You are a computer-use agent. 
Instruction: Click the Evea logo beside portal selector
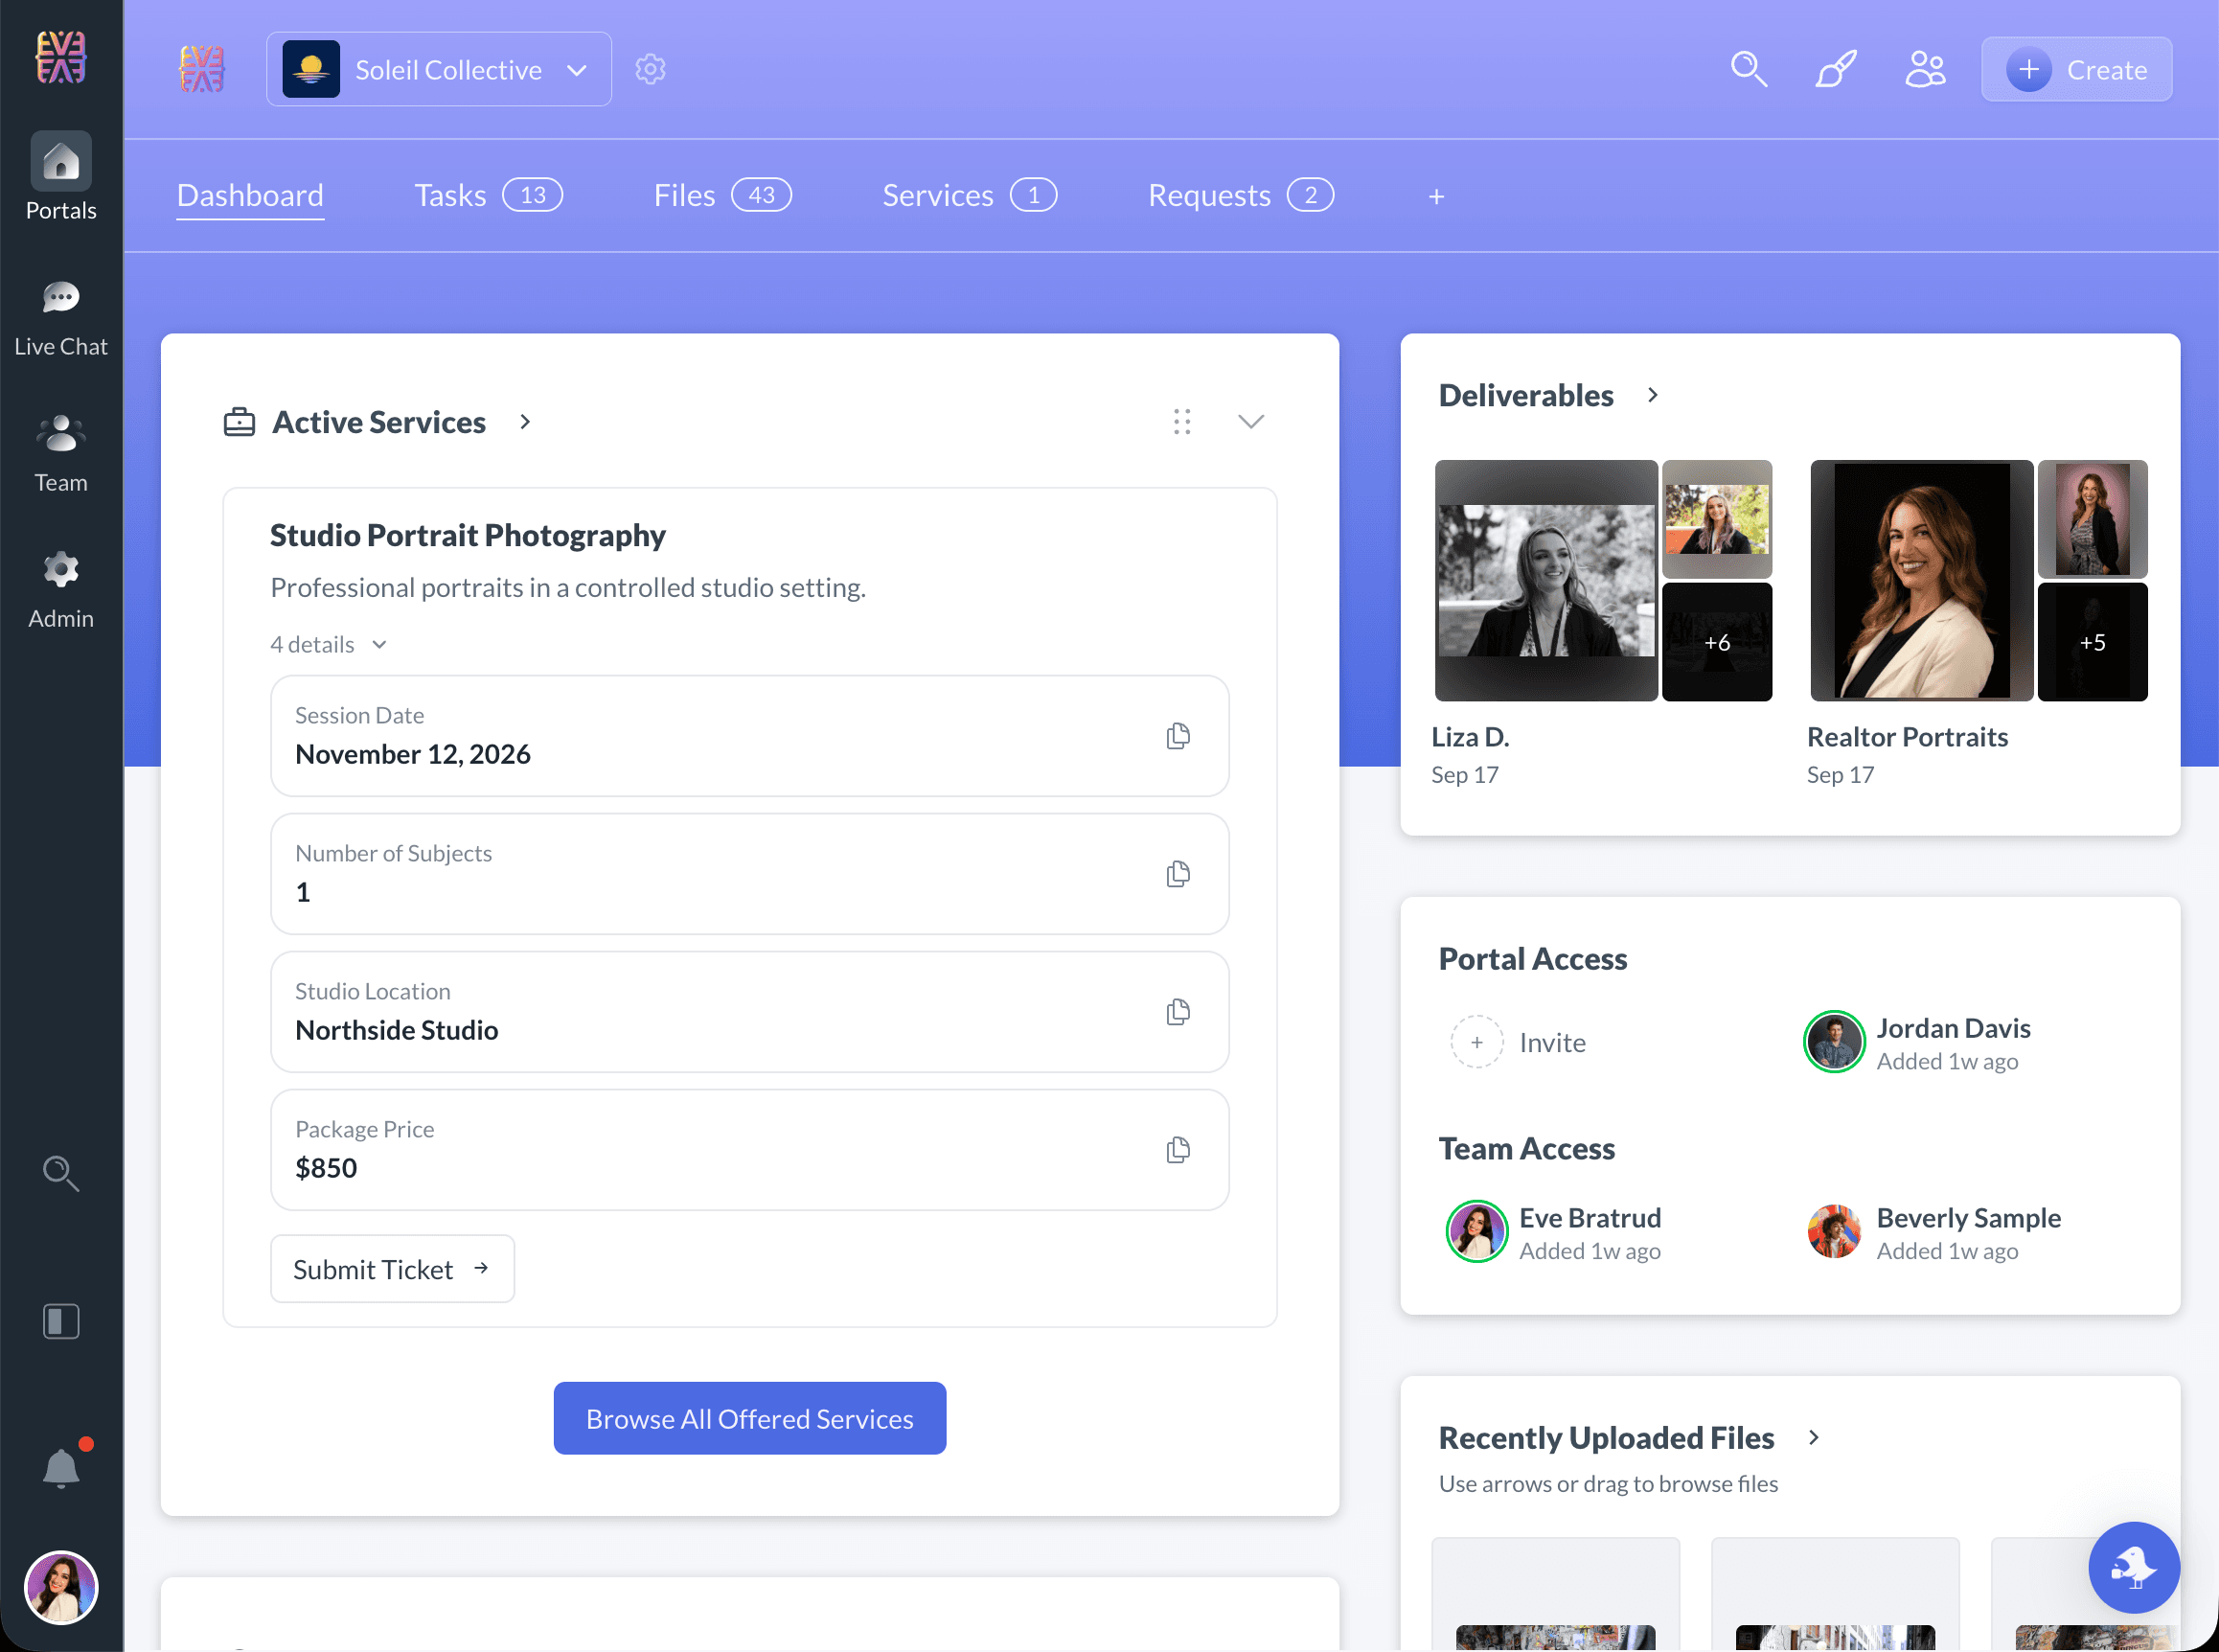pos(202,69)
